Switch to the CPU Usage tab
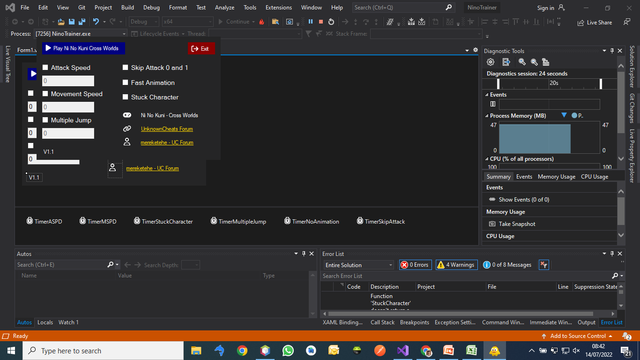 tap(594, 177)
